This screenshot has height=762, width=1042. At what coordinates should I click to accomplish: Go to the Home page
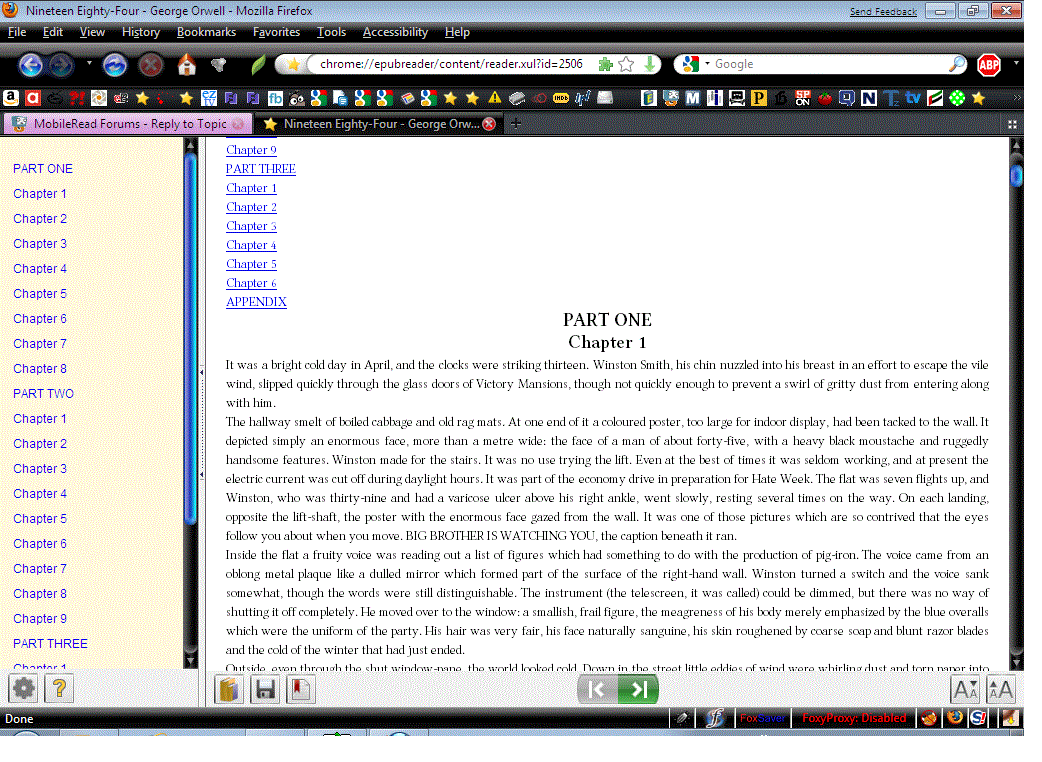(187, 64)
